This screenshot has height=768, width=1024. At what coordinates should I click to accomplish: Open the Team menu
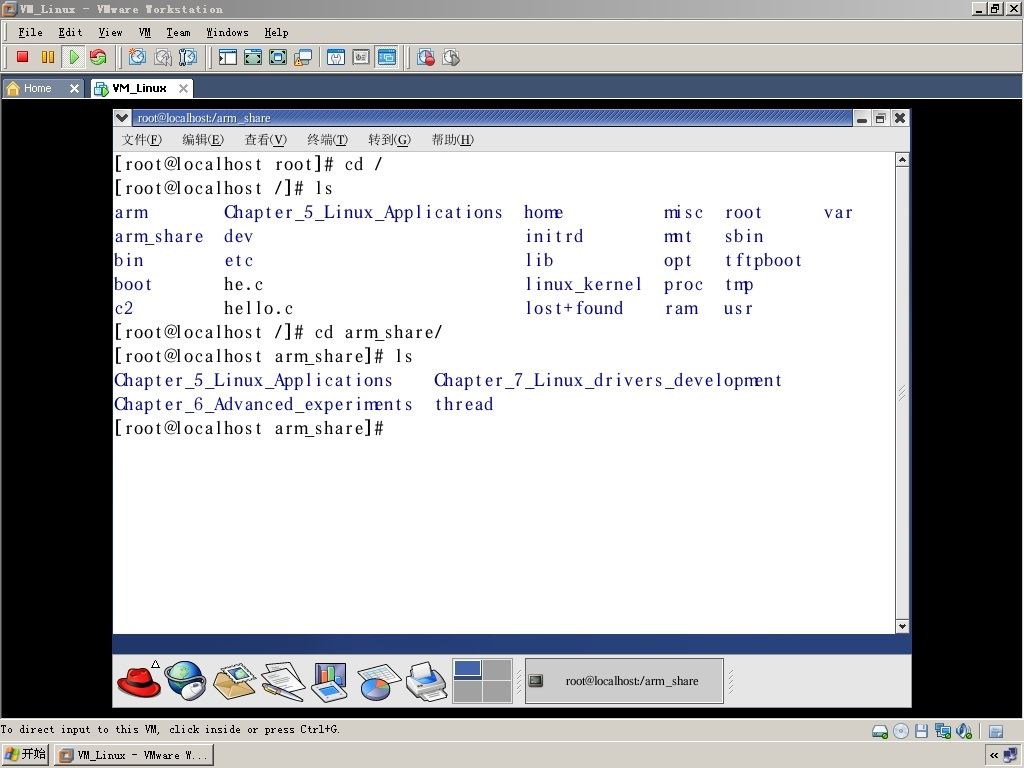178,33
